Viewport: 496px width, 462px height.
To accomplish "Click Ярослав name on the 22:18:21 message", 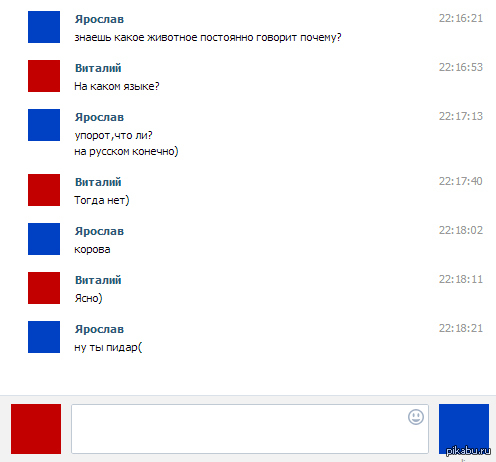I will [x=99, y=329].
